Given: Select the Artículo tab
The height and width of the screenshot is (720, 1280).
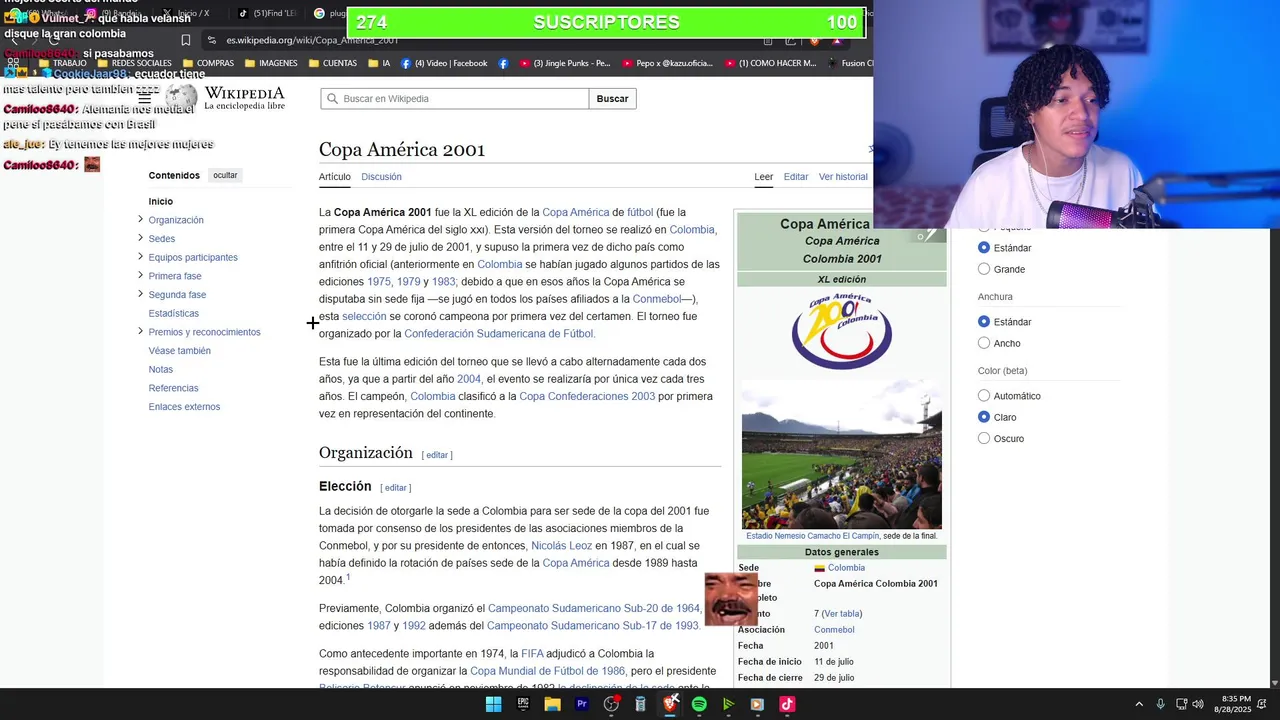Looking at the screenshot, I should (335, 177).
